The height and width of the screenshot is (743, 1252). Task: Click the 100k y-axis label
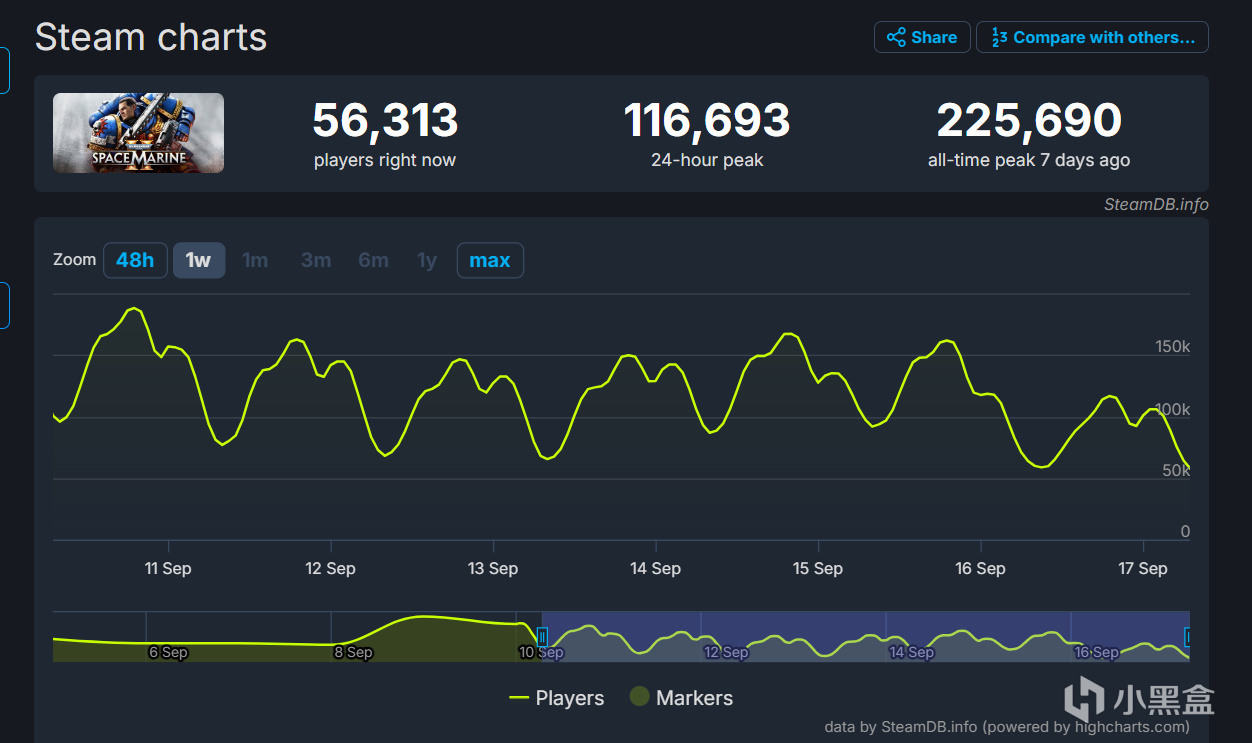coord(1172,409)
